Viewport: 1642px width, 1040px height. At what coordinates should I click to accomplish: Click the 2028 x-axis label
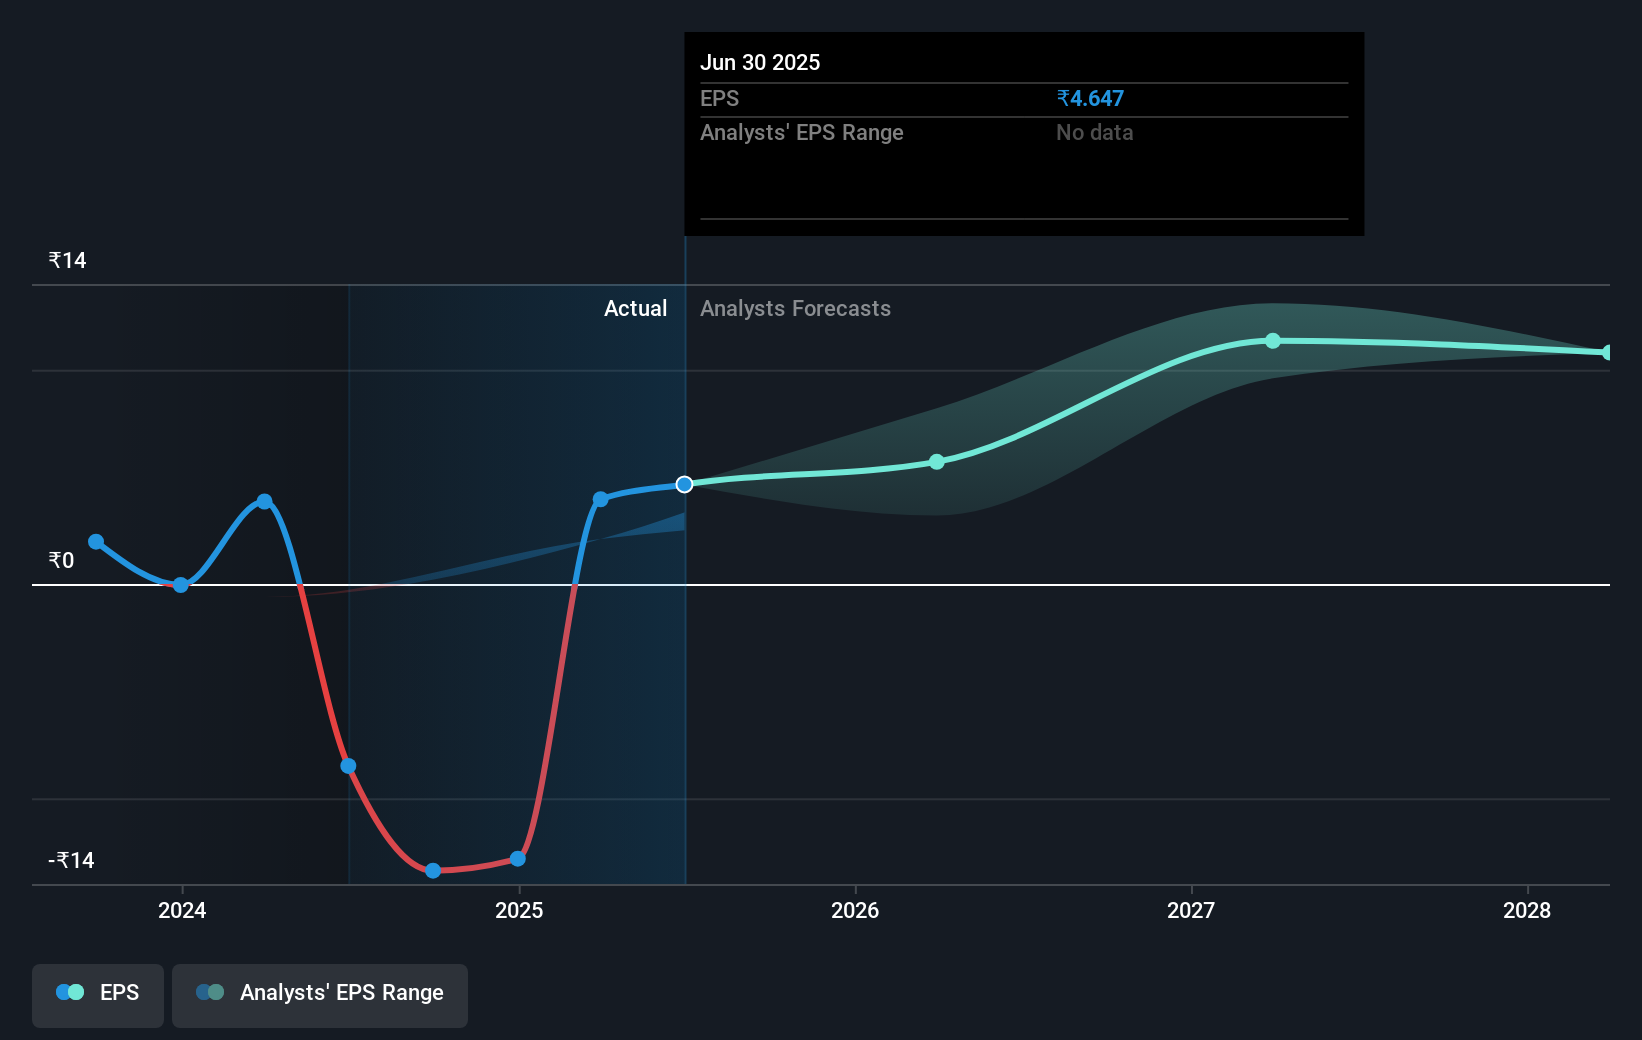click(1527, 910)
